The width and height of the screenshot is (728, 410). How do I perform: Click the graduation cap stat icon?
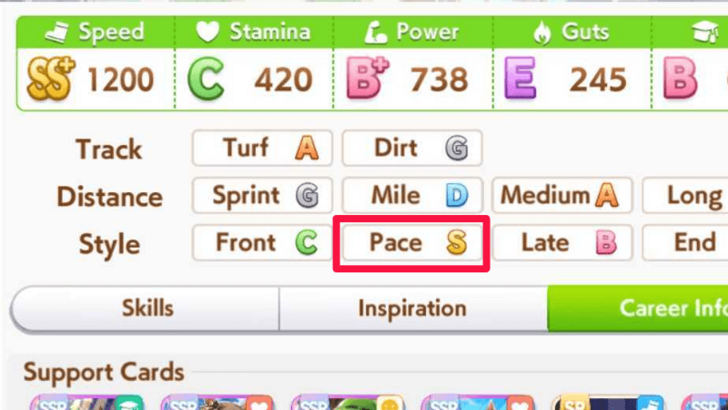click(x=705, y=32)
